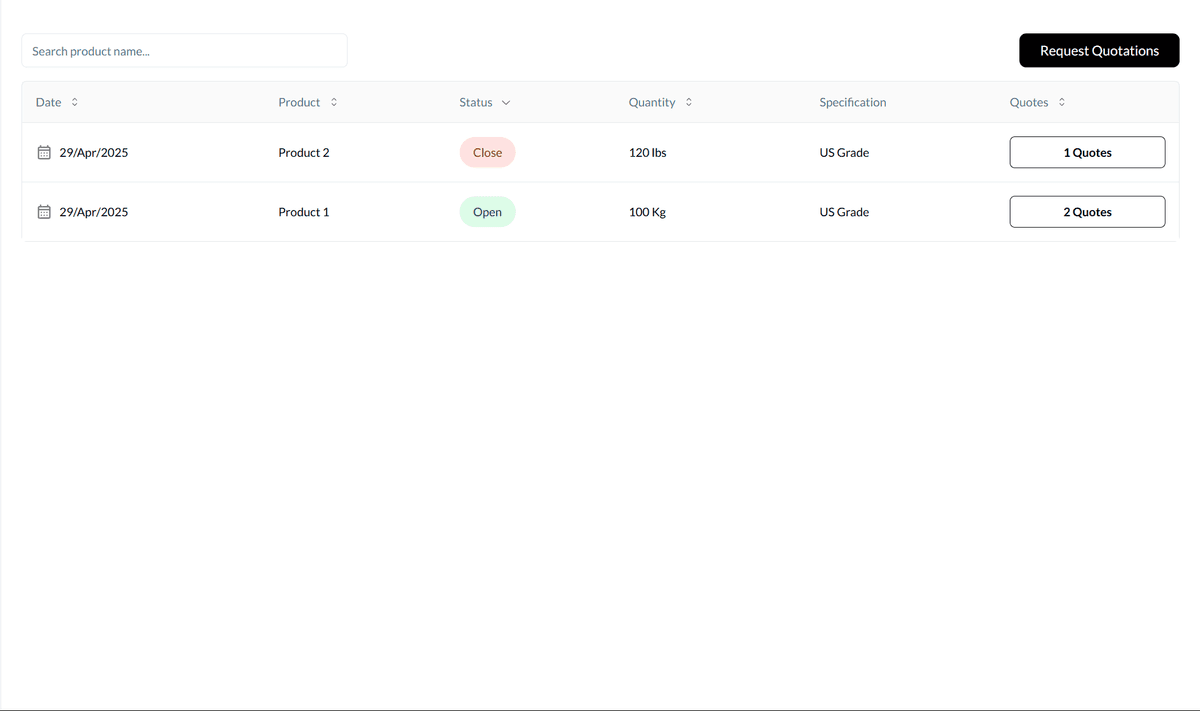Click the calendar icon beside Product 2's date
The height and width of the screenshot is (711, 1200).
click(43, 152)
